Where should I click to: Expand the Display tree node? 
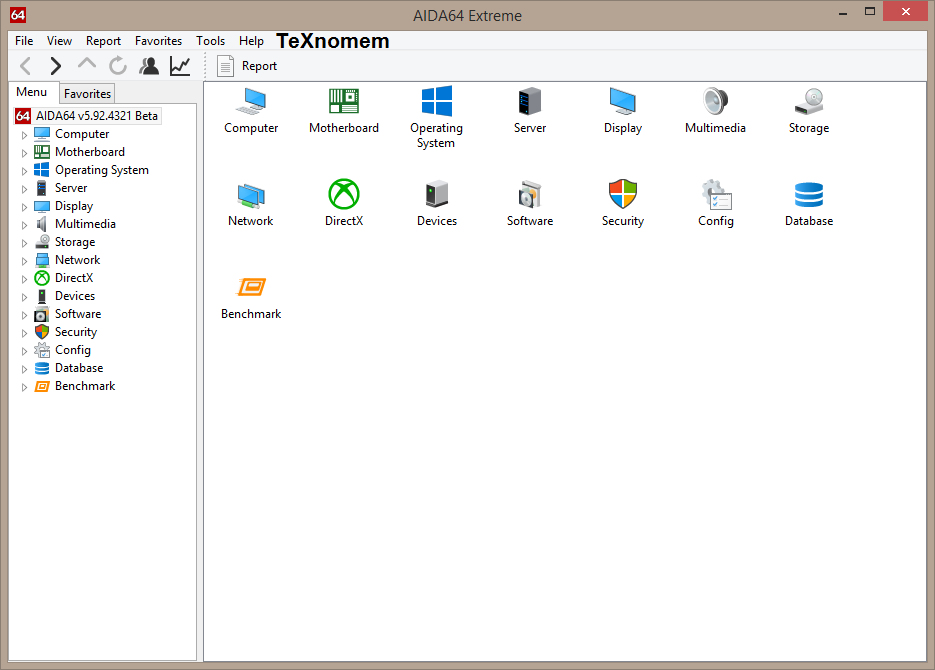pyautogui.click(x=24, y=207)
